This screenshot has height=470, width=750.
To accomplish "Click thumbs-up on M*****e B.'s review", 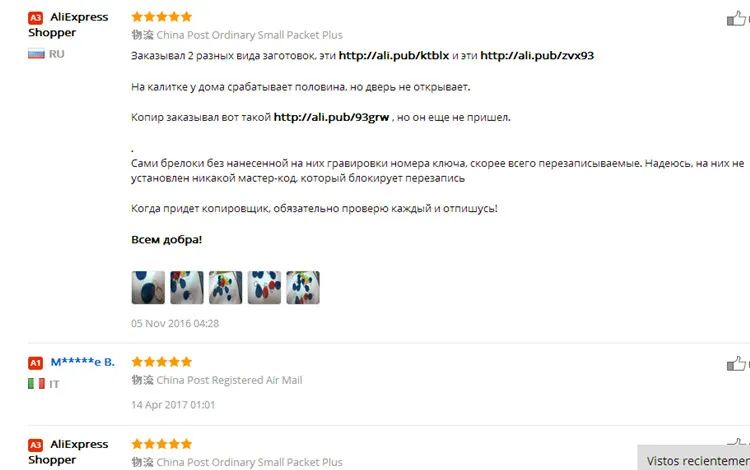I will (x=736, y=363).
